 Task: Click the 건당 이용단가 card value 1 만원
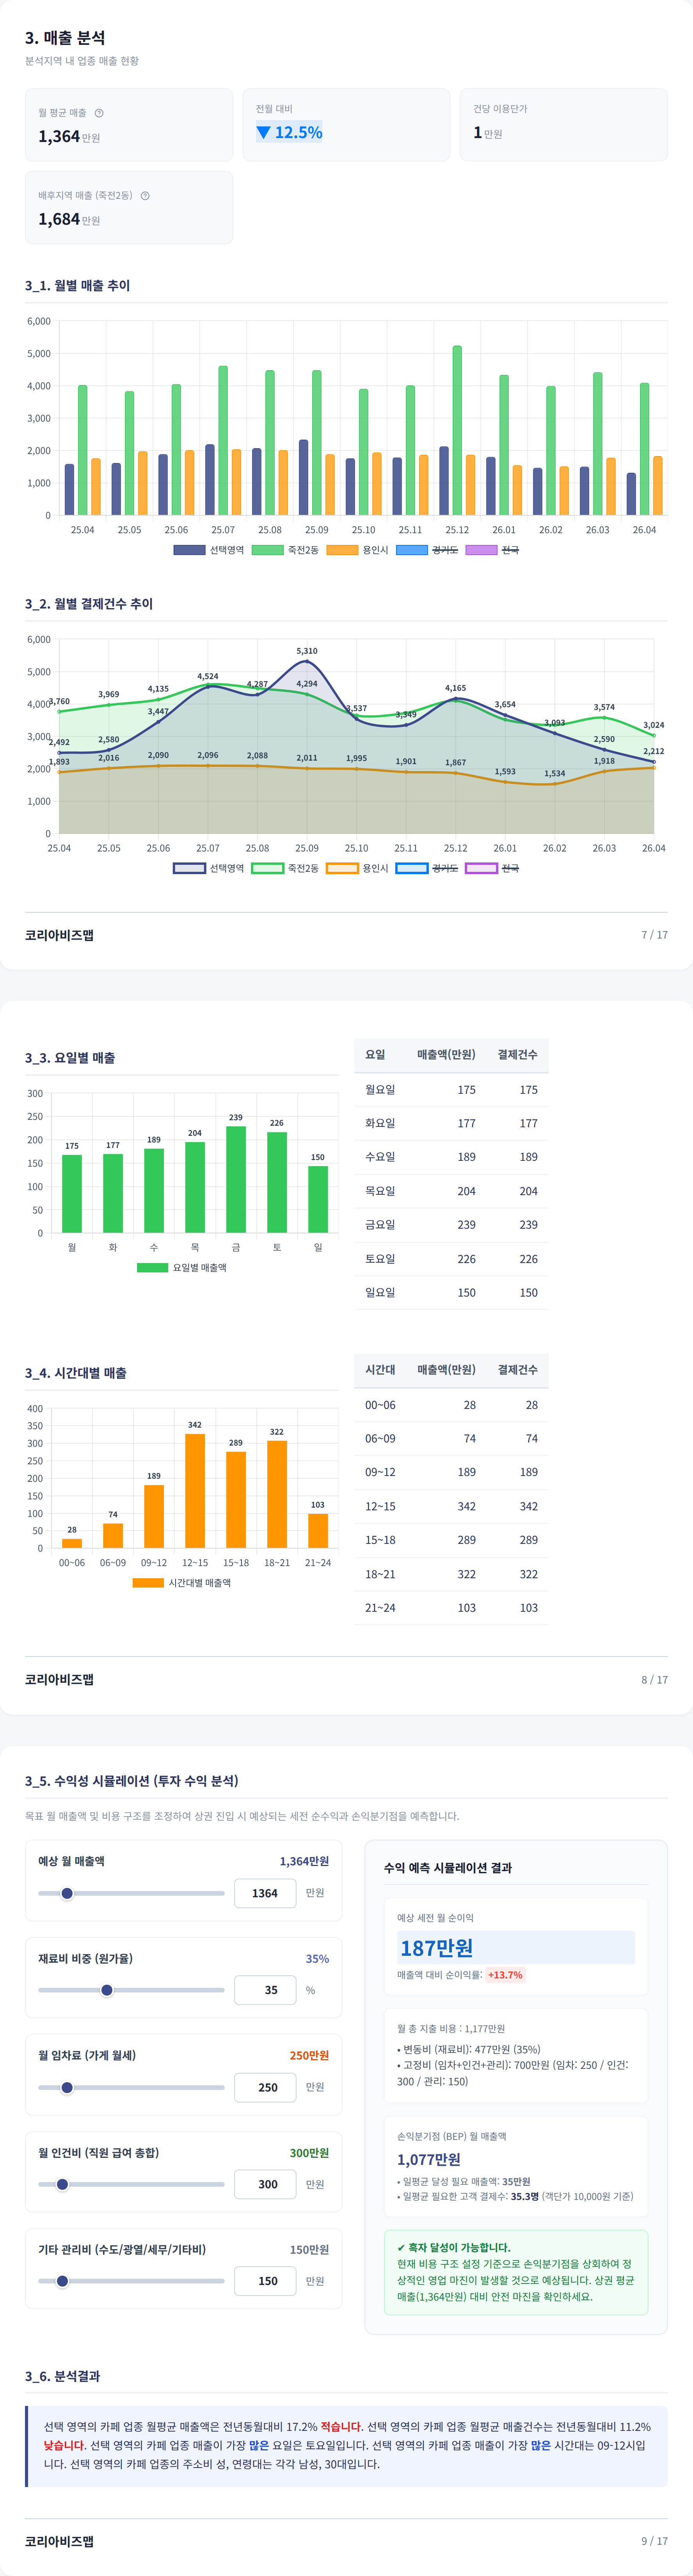pyautogui.click(x=488, y=132)
